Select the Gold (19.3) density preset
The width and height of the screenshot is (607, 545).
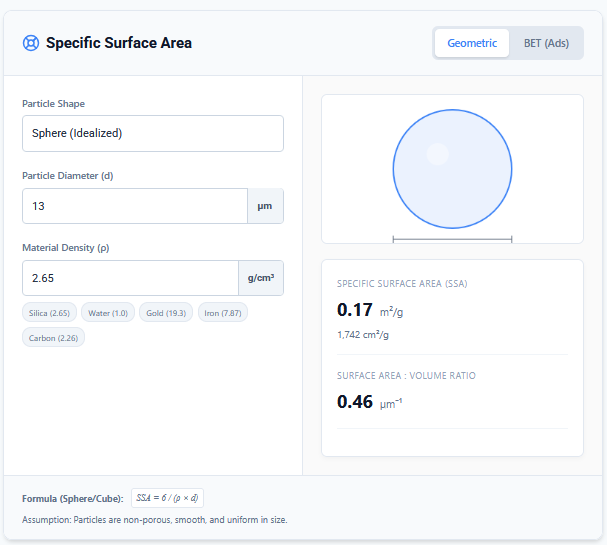(x=166, y=313)
